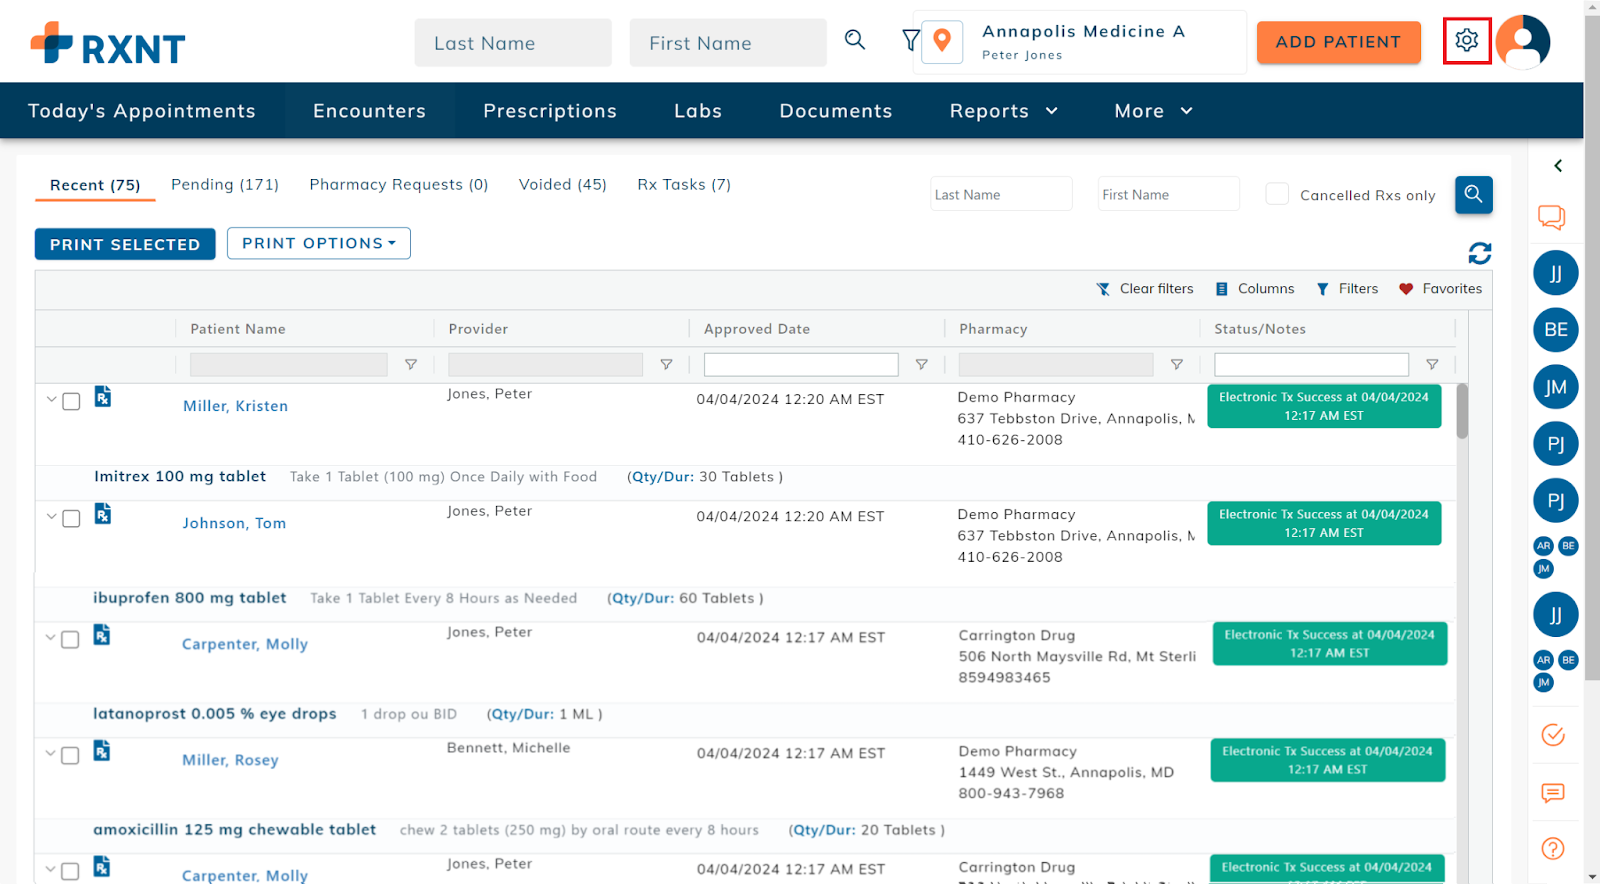Enable Cancelled Rxs only checkbox
The image size is (1600, 884).
tap(1277, 194)
